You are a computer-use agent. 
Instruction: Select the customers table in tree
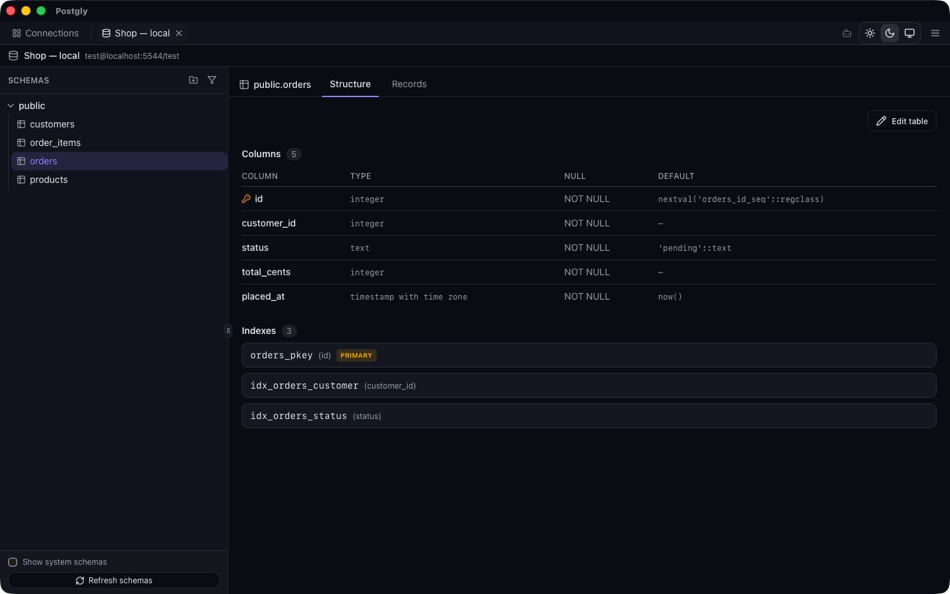(x=119, y=124)
